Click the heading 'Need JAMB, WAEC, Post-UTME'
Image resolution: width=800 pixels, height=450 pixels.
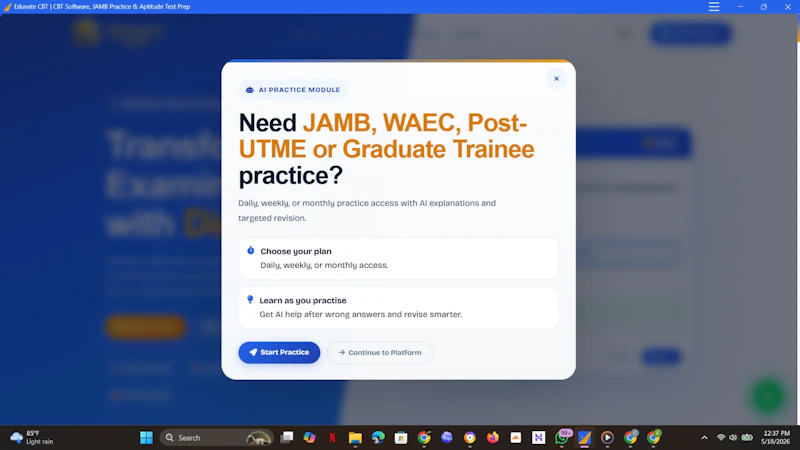point(386,149)
